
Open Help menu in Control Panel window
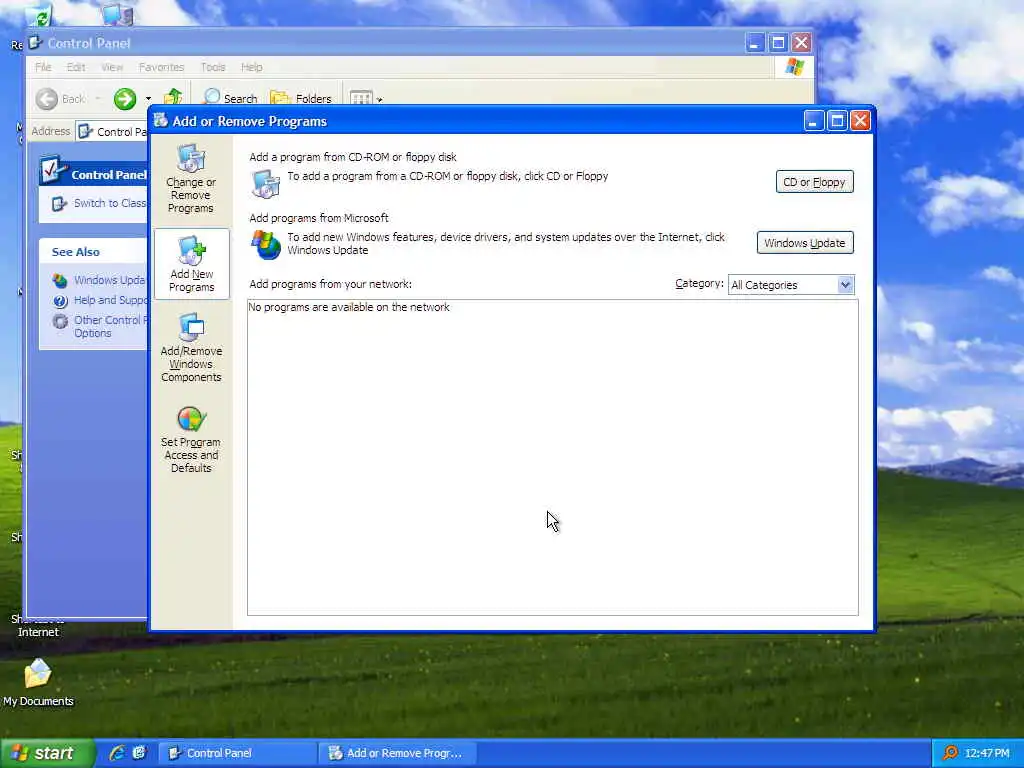251,67
